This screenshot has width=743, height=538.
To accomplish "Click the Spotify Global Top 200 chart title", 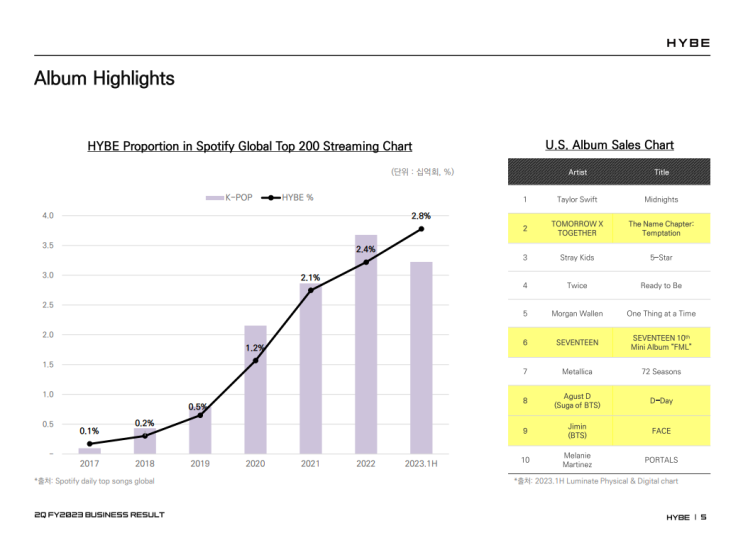I will pyautogui.click(x=250, y=146).
